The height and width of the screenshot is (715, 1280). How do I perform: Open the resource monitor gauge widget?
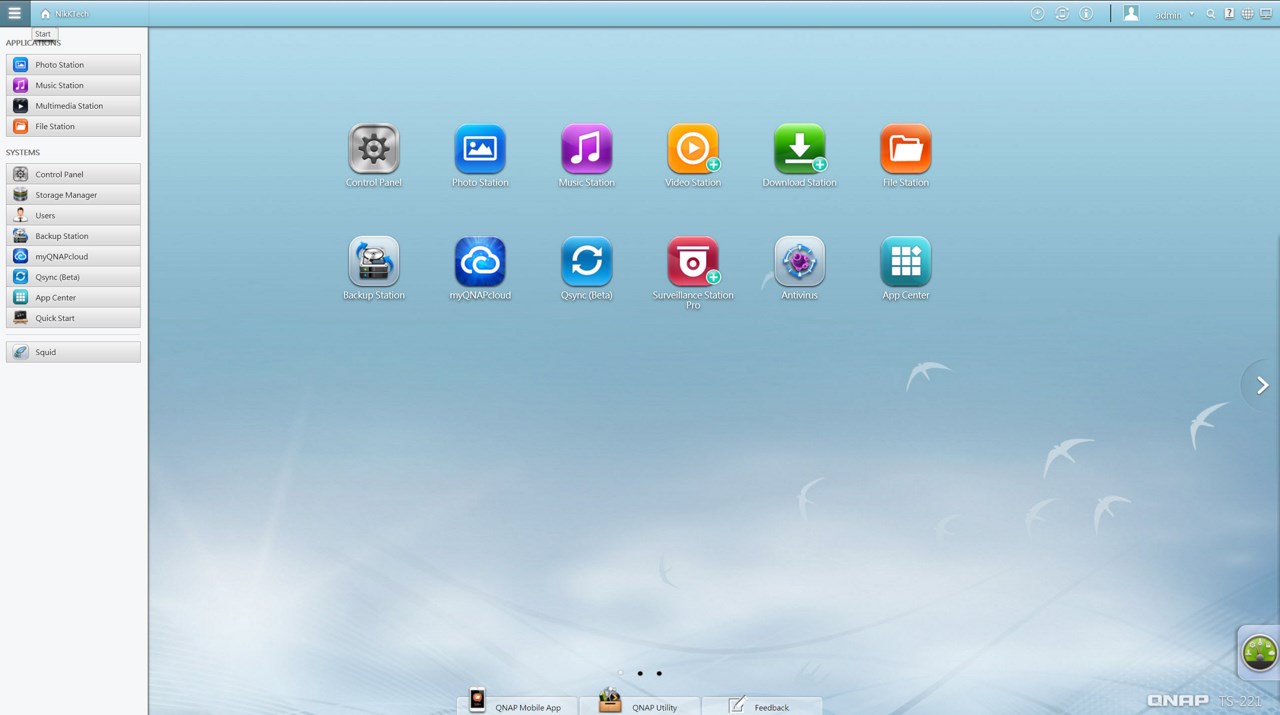tap(1259, 652)
